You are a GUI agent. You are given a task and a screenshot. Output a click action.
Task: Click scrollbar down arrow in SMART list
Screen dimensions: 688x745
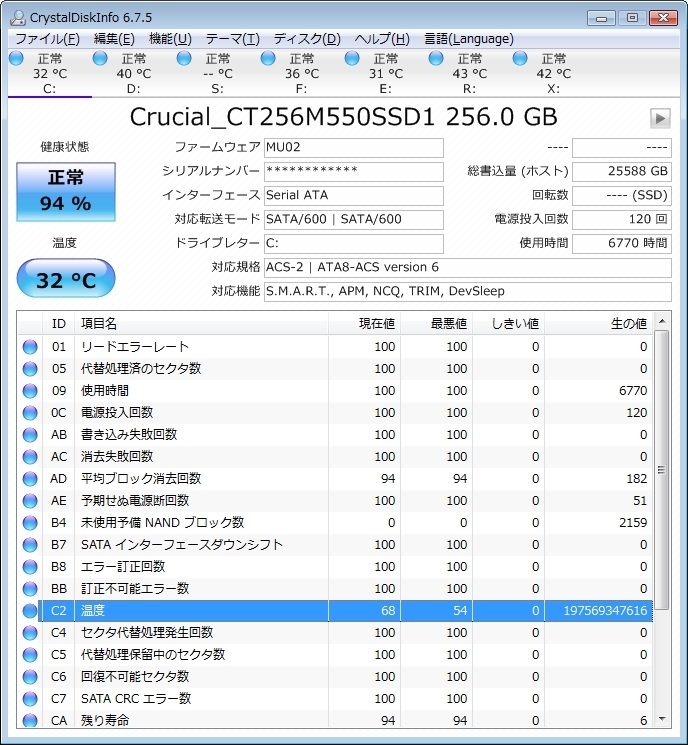click(661, 719)
